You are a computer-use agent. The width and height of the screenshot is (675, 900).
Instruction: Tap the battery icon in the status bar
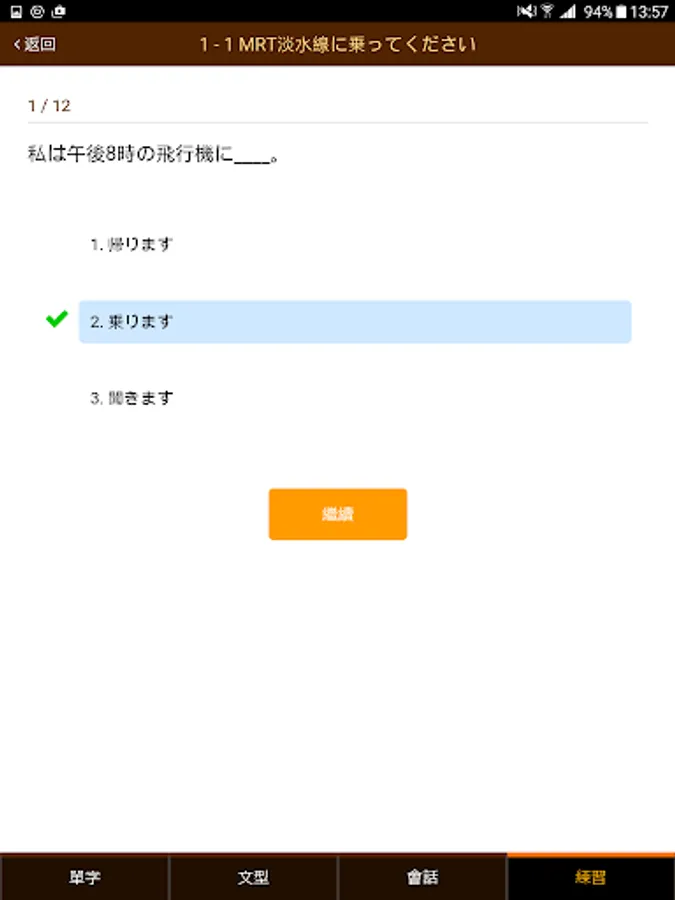(622, 11)
